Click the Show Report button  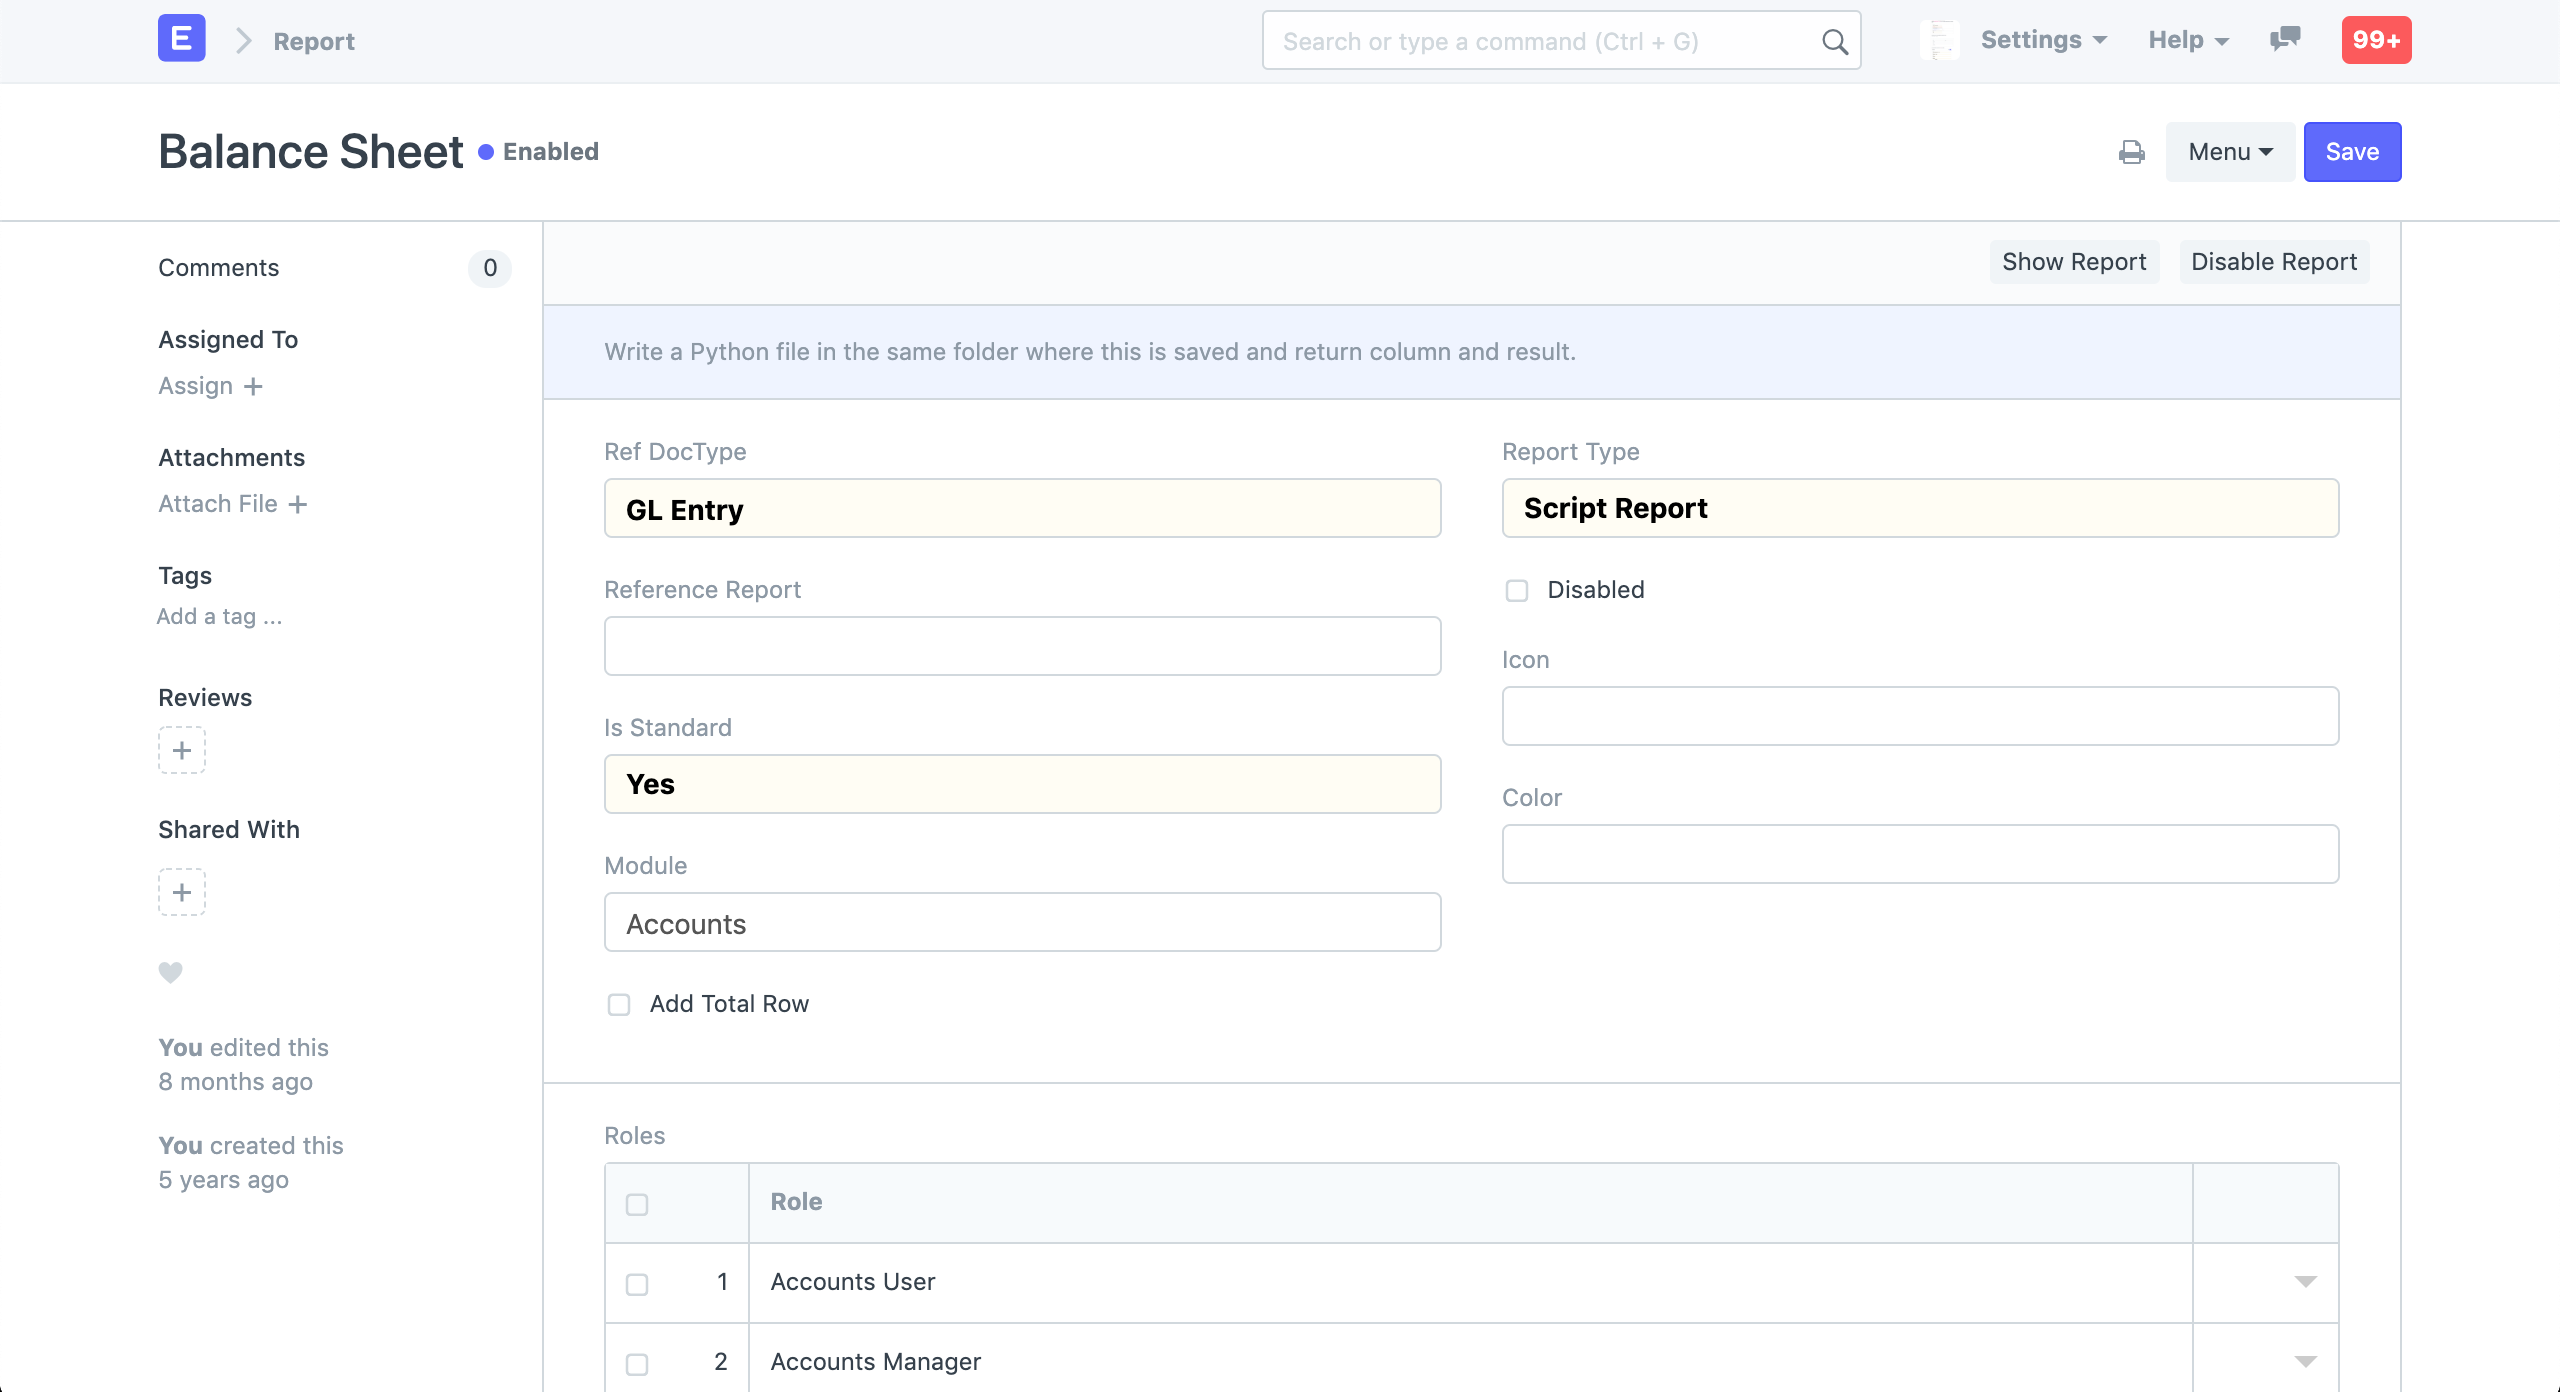(2074, 262)
